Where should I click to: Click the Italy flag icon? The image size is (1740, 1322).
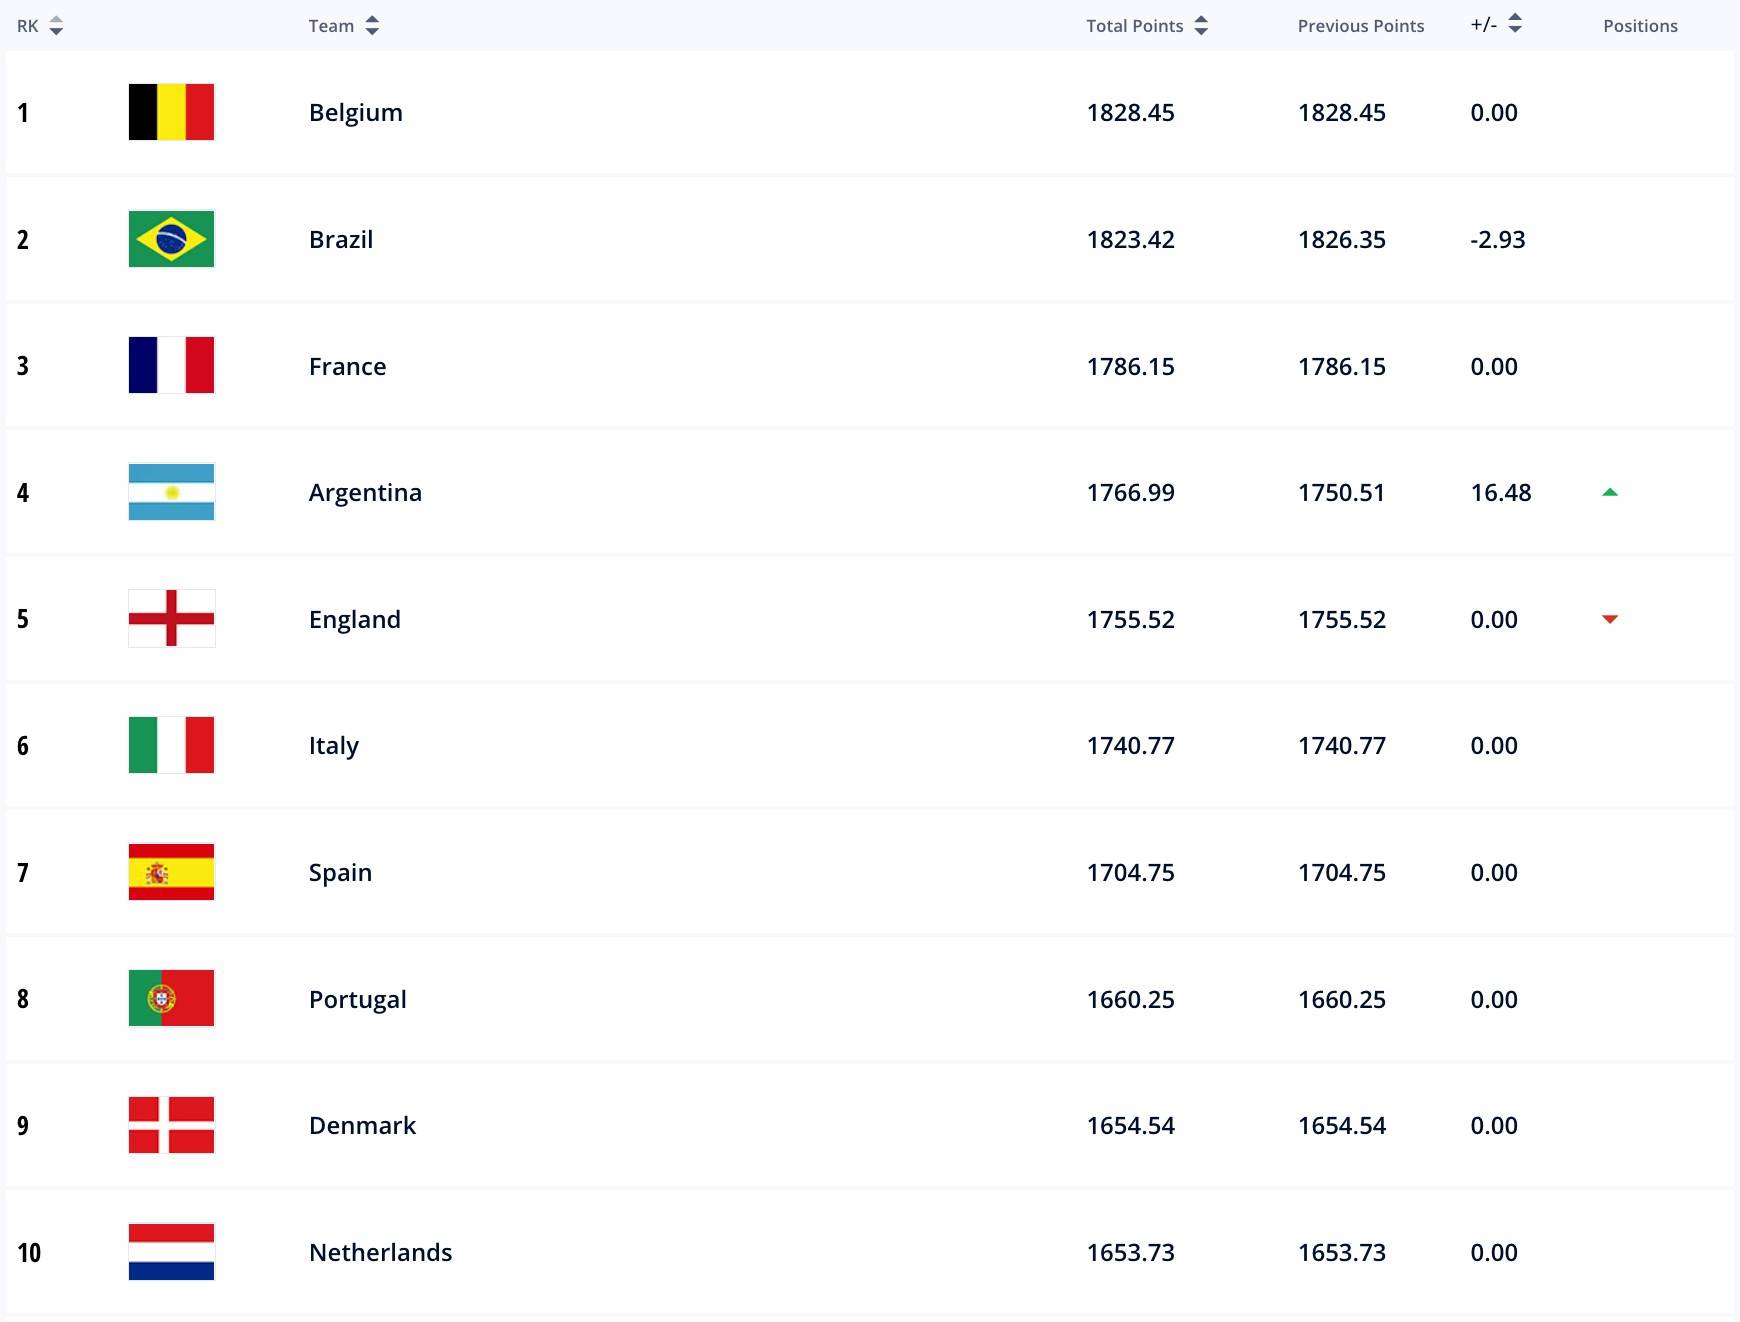(x=171, y=745)
